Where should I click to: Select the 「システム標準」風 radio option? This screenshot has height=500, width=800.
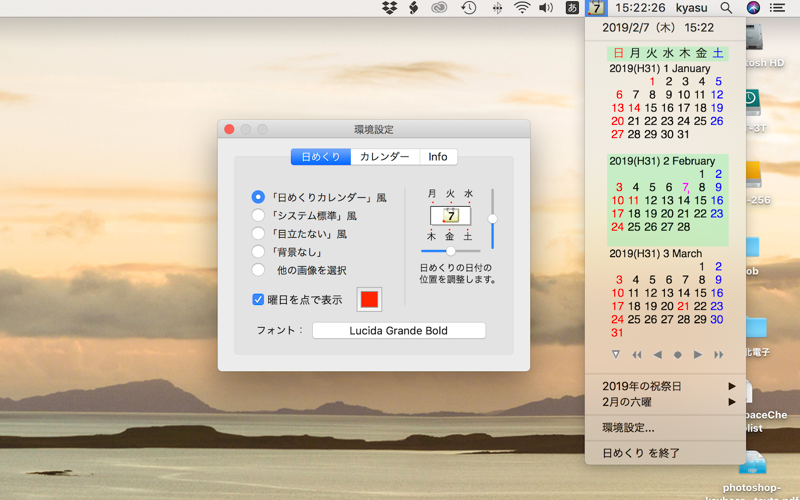pos(258,216)
